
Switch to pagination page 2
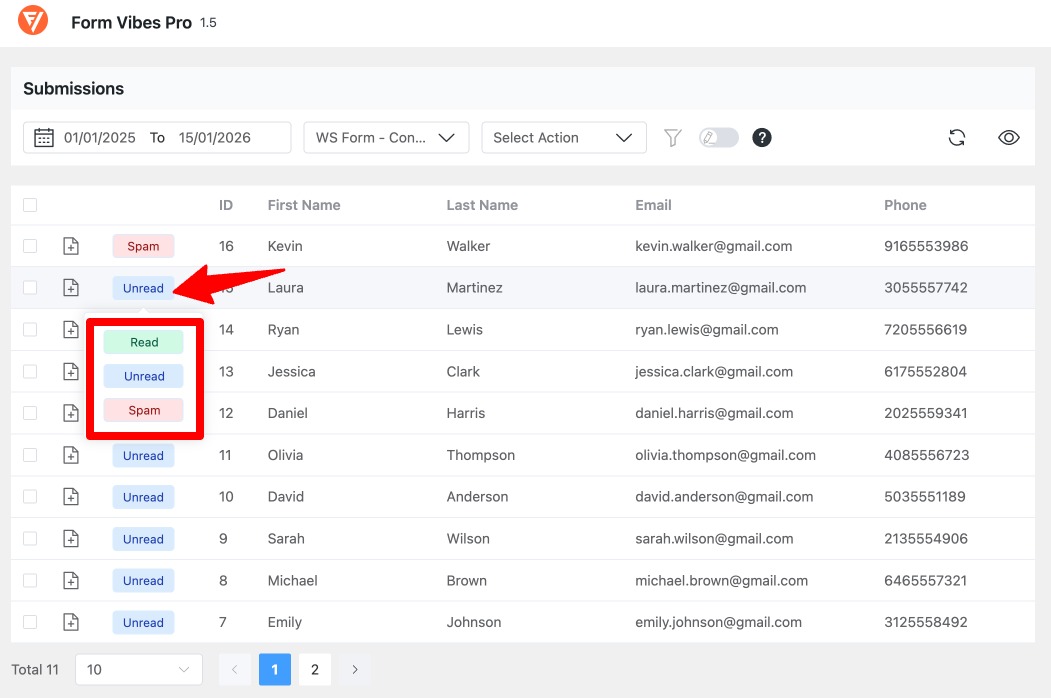(315, 669)
